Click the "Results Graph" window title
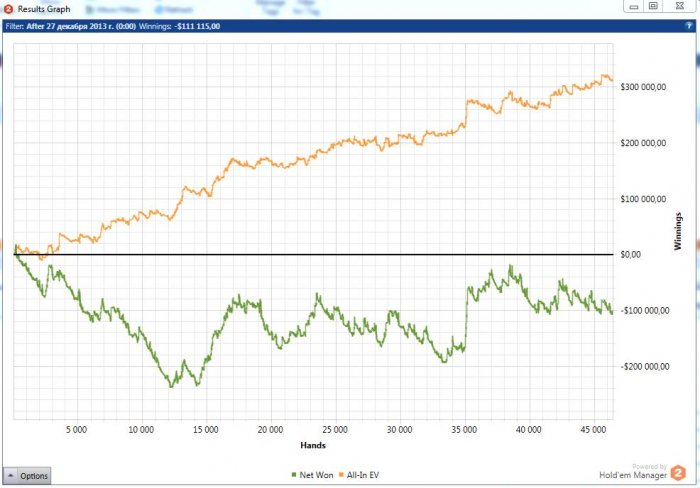This screenshot has width=700, height=488. pyautogui.click(x=44, y=9)
